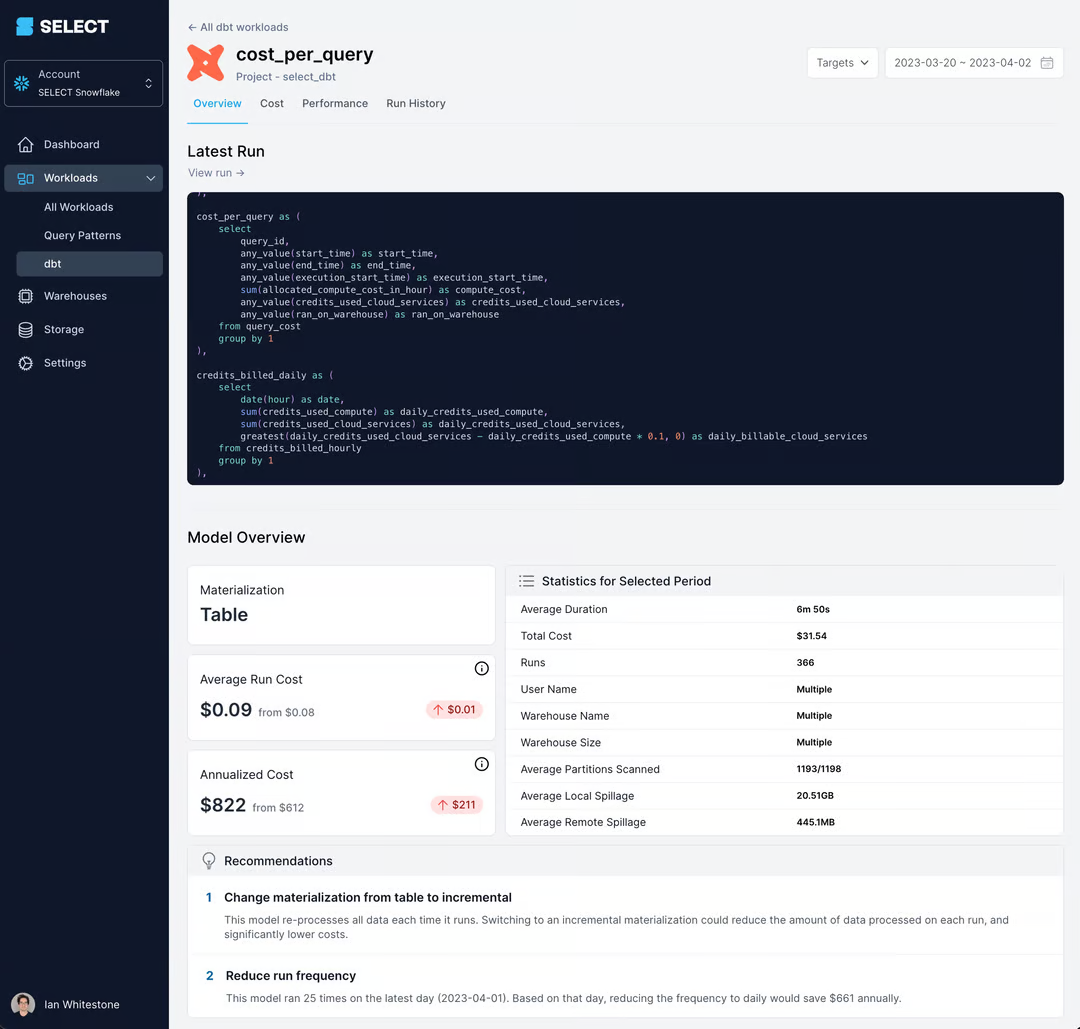Screen dimensions: 1080x1029
Task: Click the Average Duration 6m 50s value
Action: [x=813, y=610]
